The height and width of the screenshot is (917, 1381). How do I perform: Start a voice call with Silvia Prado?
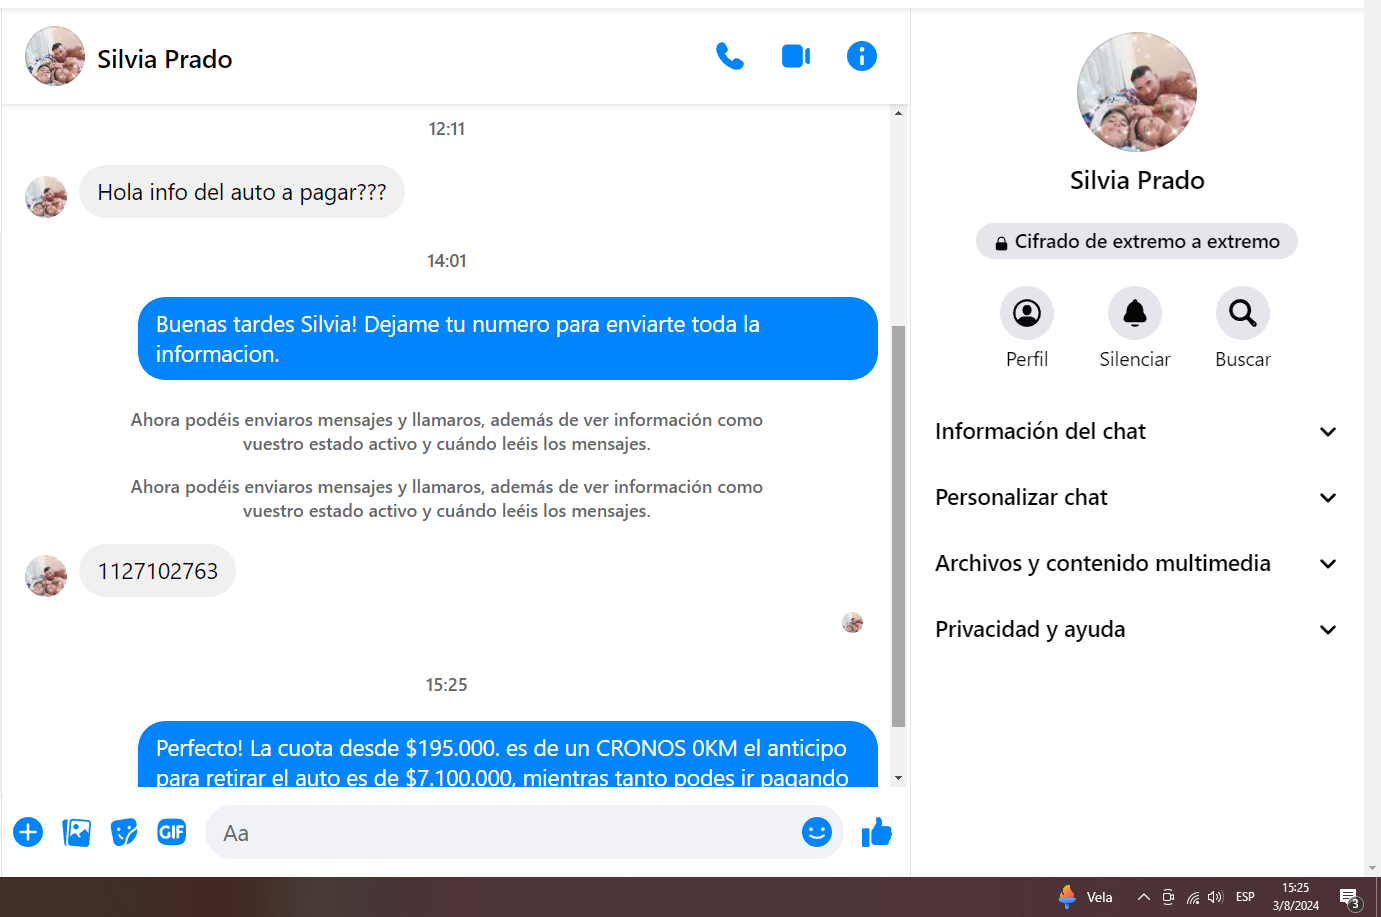click(x=729, y=57)
